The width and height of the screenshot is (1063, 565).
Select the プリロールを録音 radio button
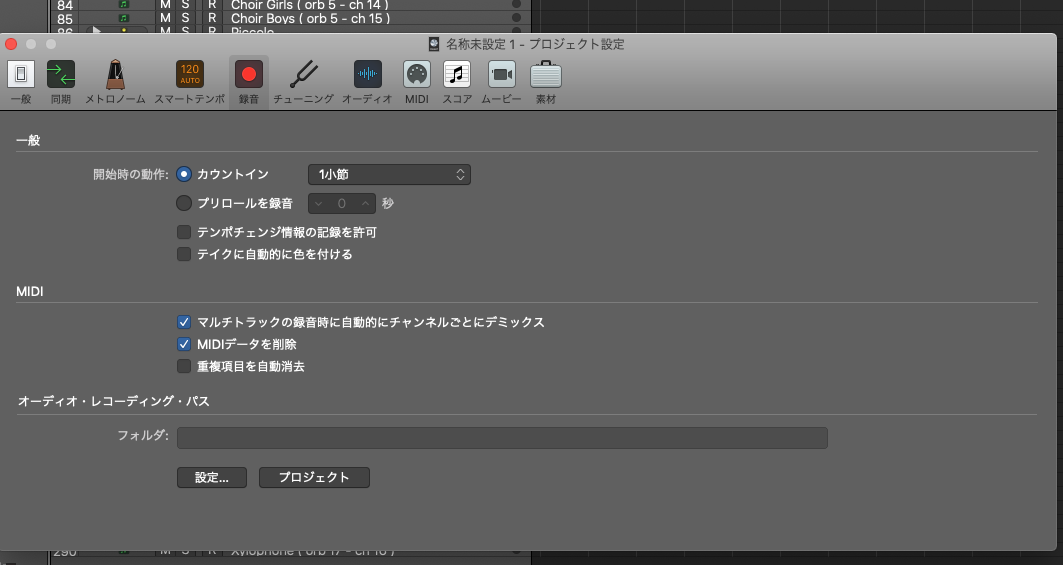184,203
